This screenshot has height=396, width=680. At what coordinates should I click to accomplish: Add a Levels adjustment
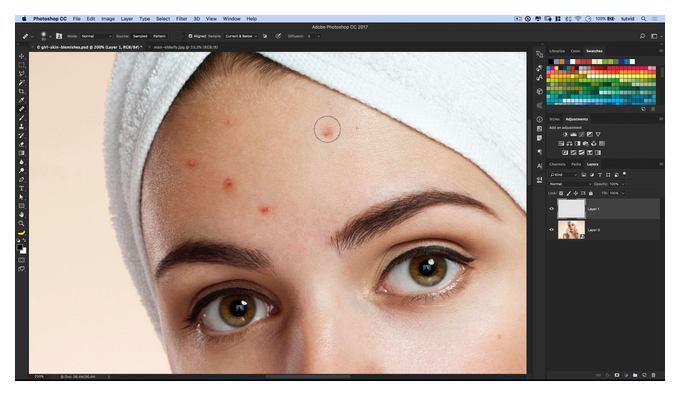coord(573,134)
